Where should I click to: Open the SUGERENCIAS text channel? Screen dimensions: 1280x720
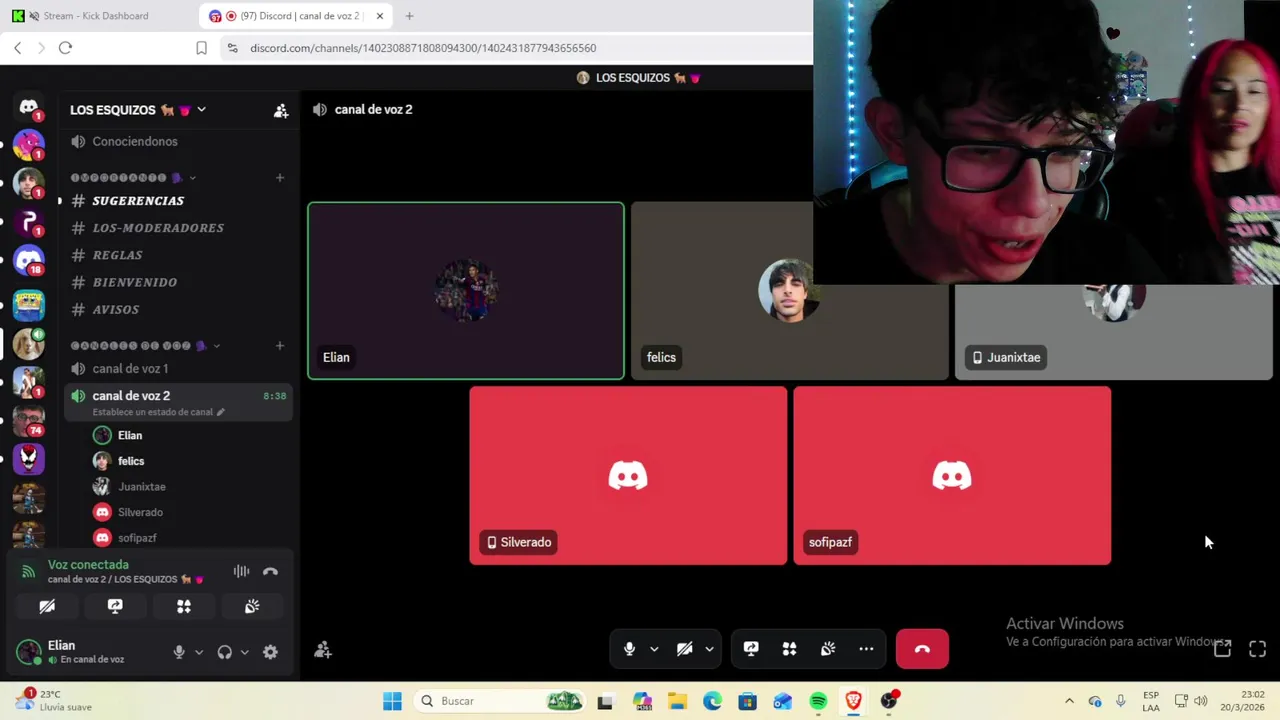pos(138,201)
